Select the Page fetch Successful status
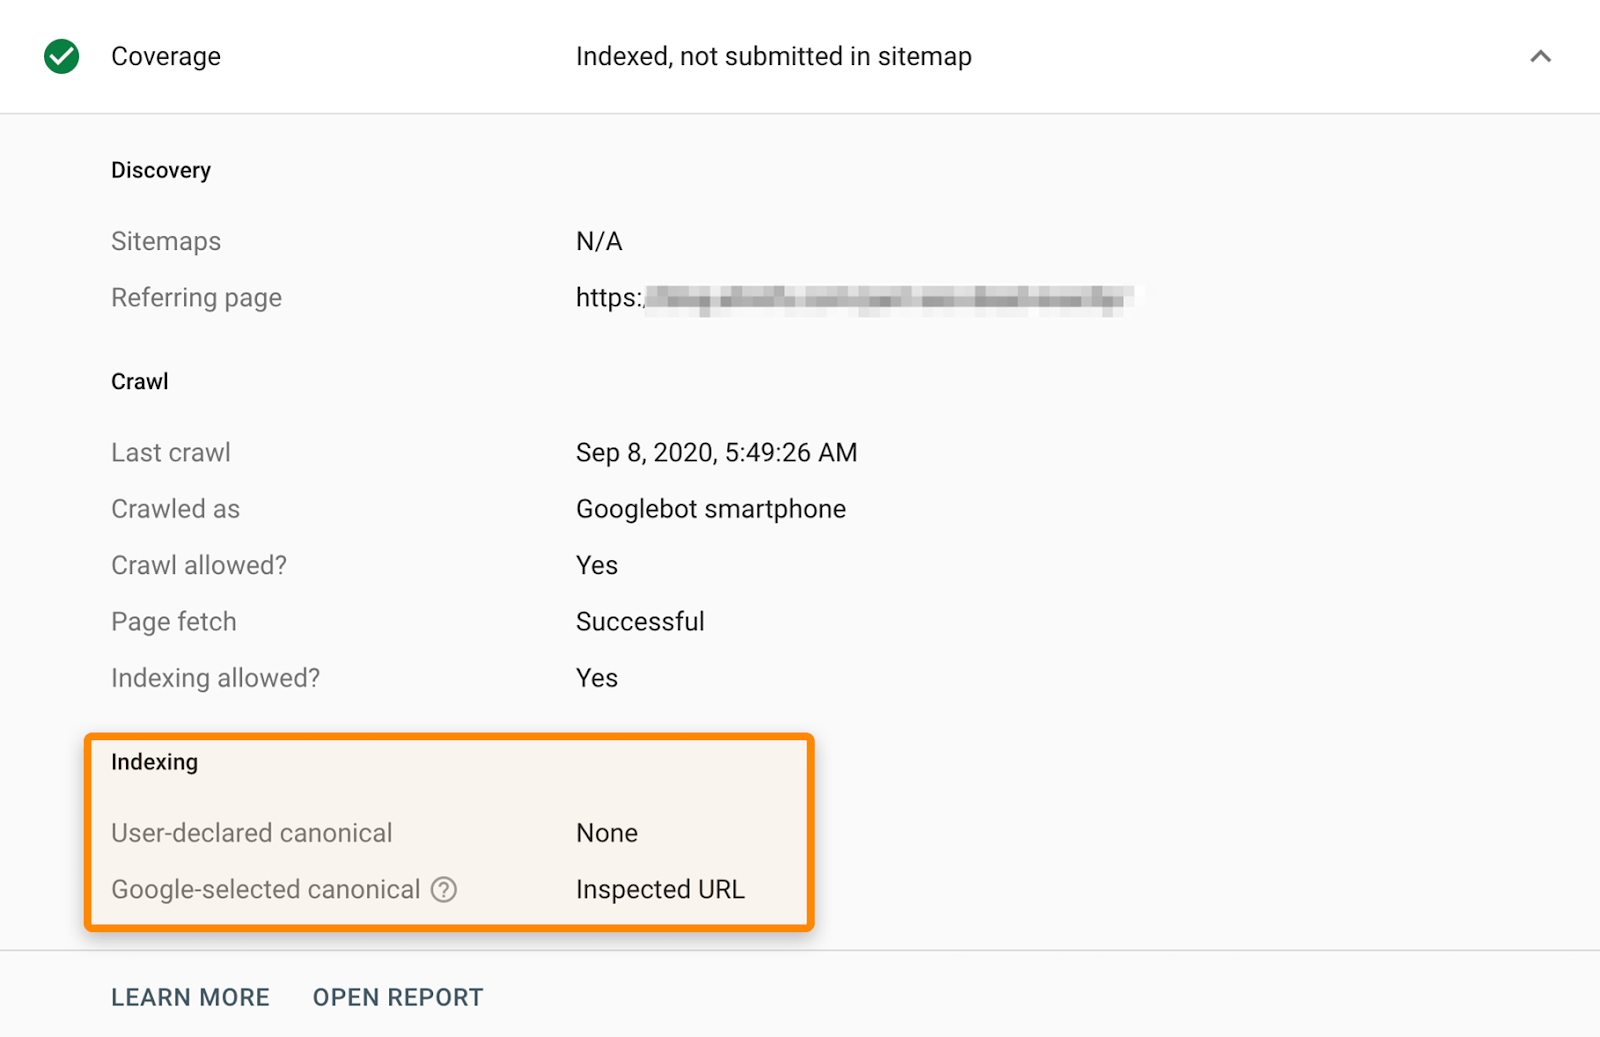This screenshot has height=1037, width=1600. pyautogui.click(x=640, y=621)
